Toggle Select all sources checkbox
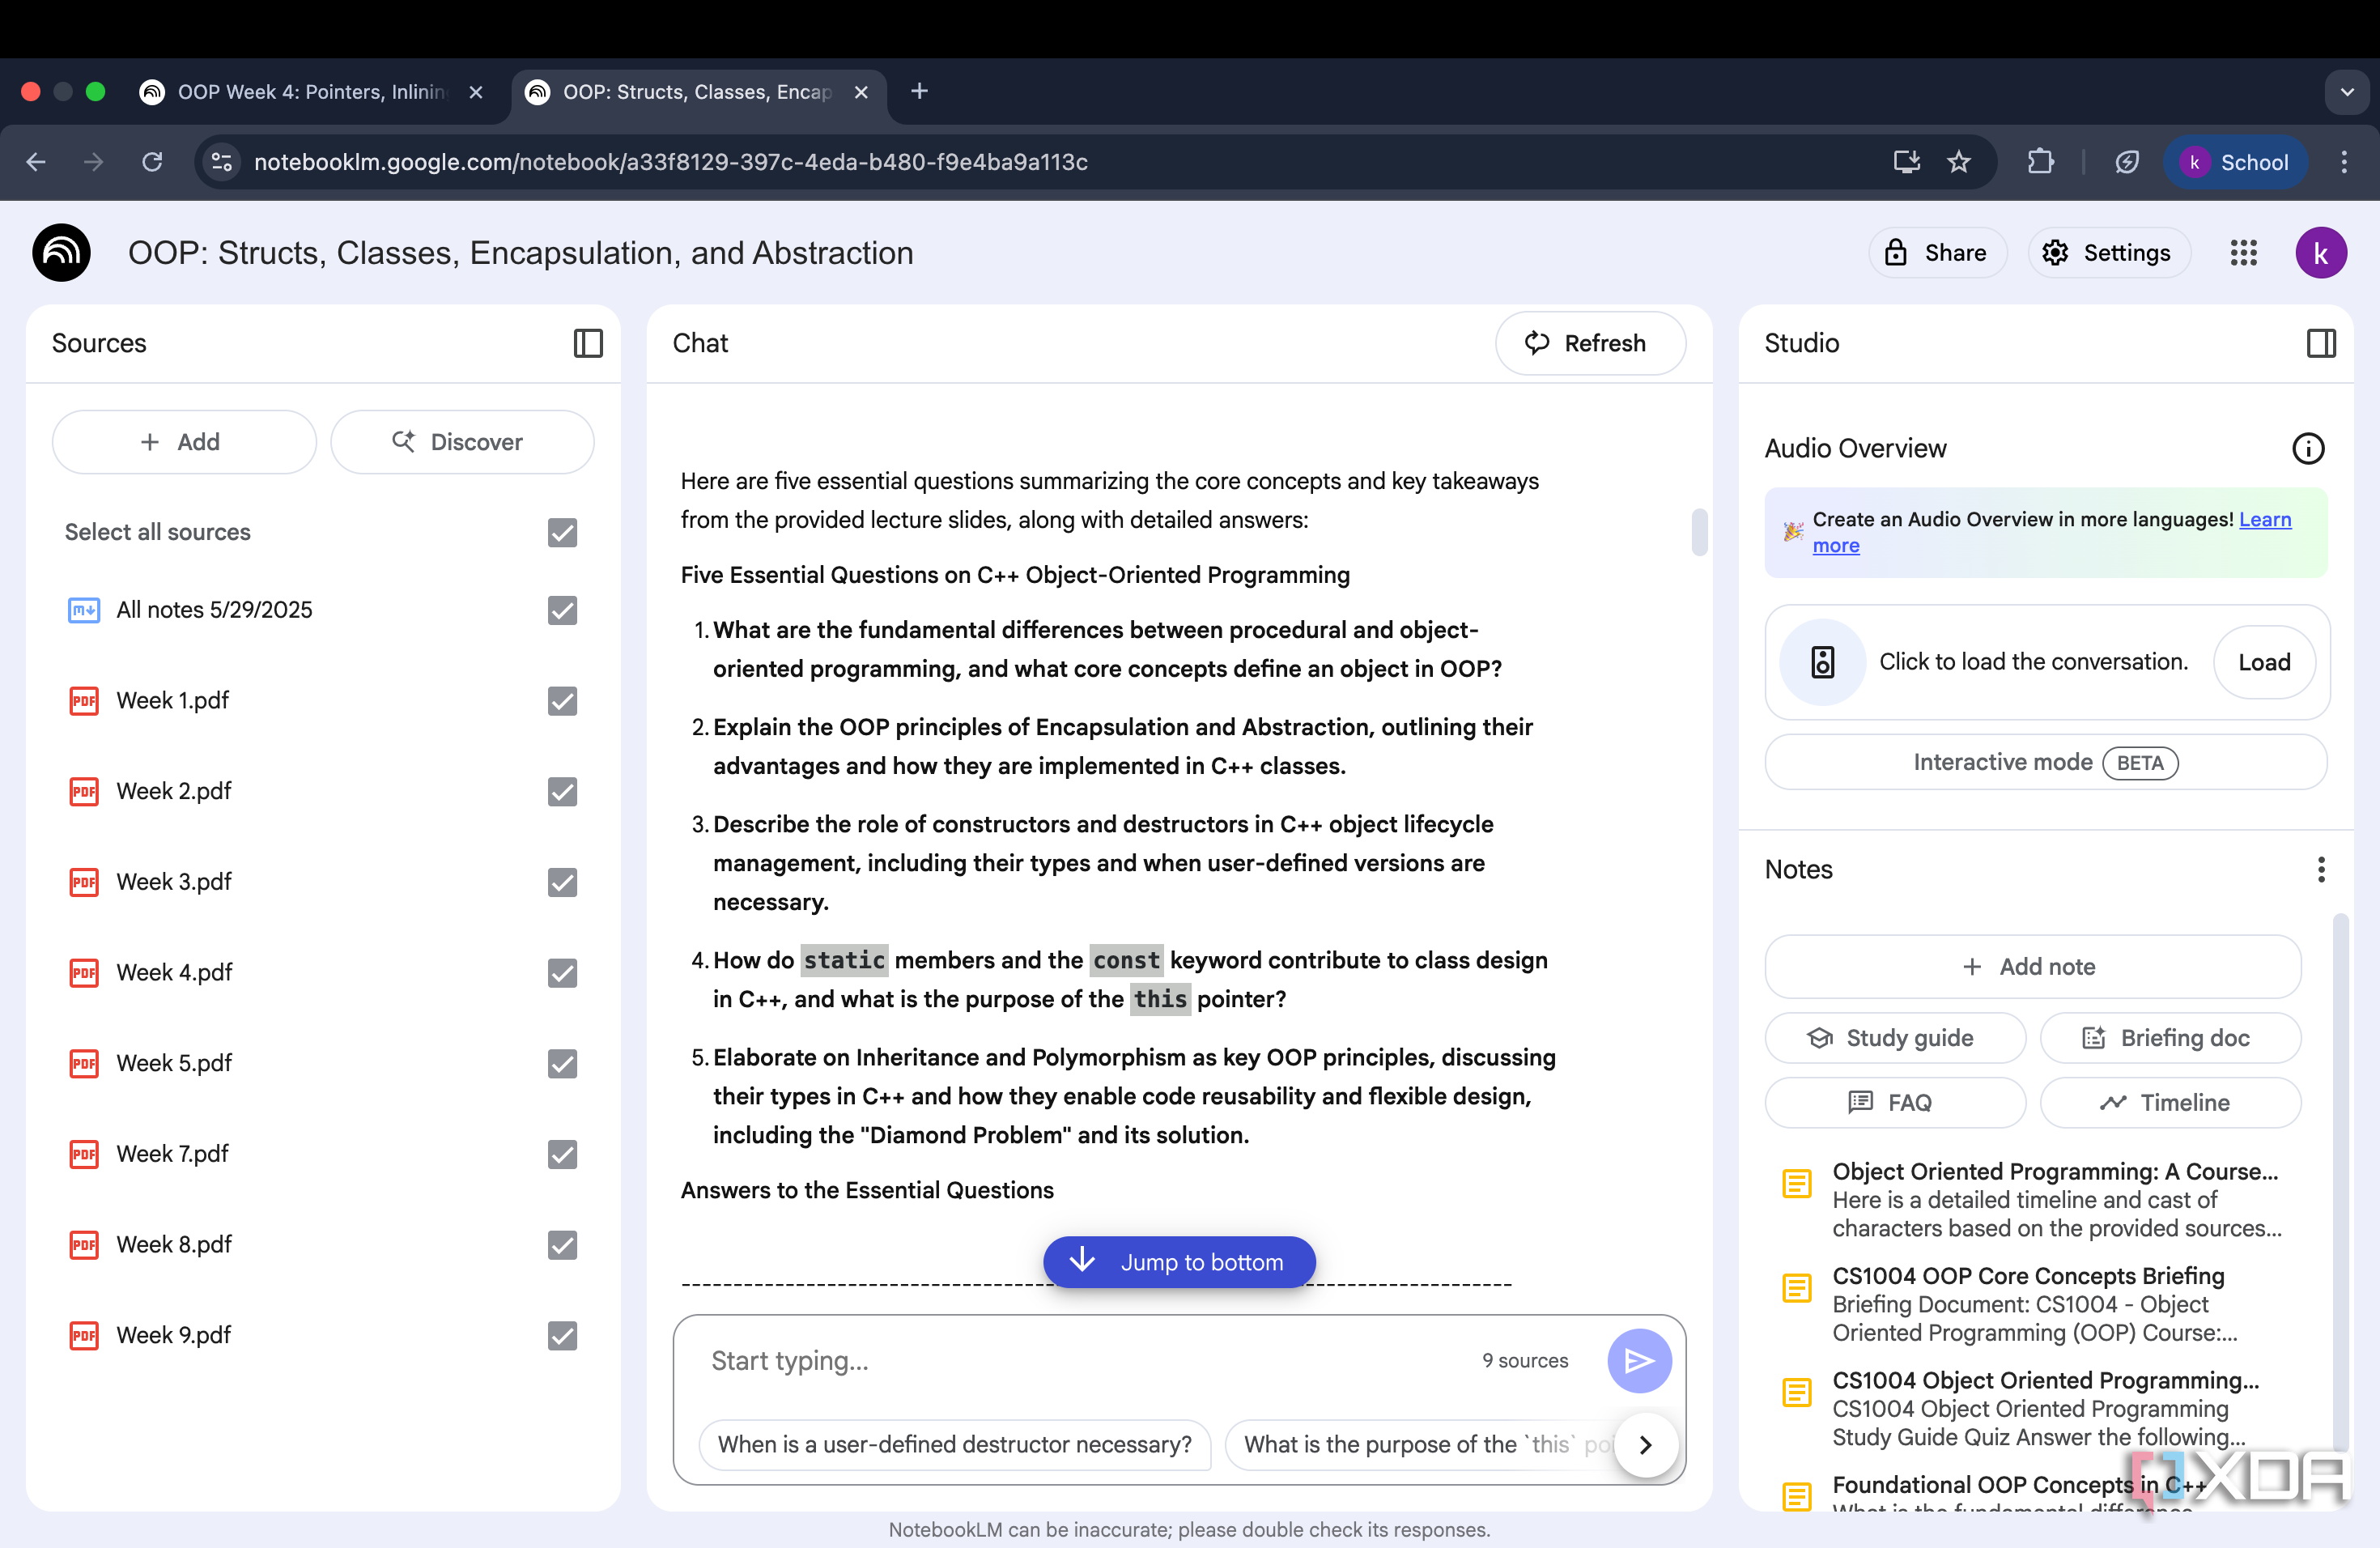2380x1548 pixels. click(x=562, y=532)
